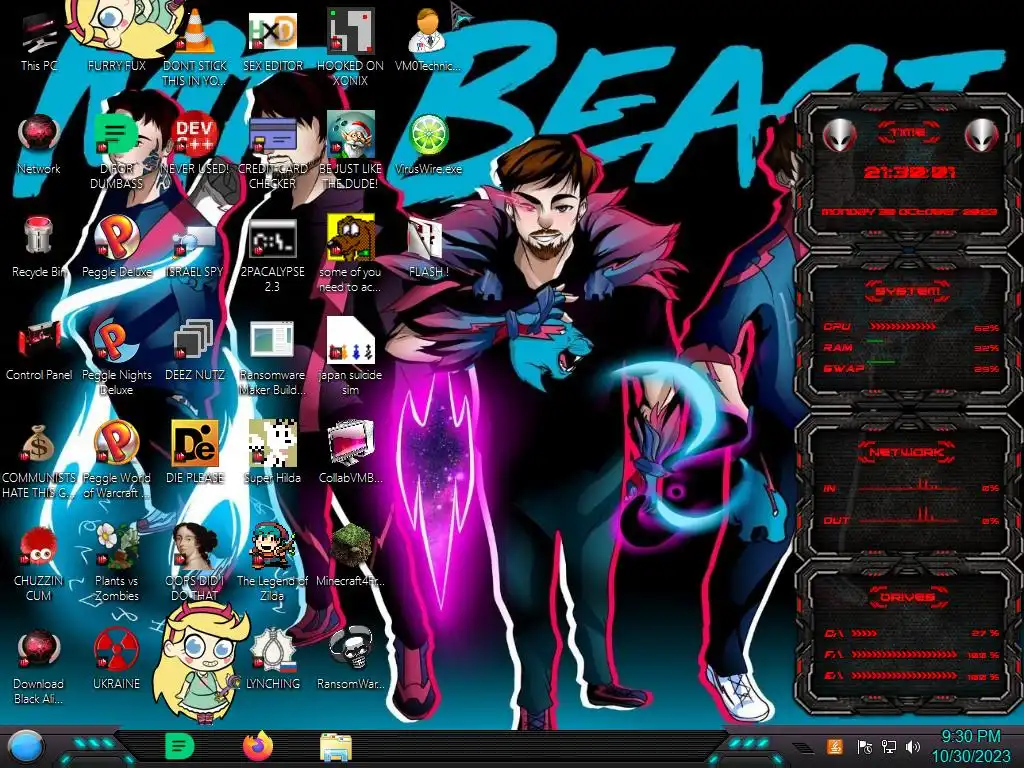Screen dimensions: 1024x768
Task: Open the green pinned app in taskbar
Action: click(x=180, y=746)
